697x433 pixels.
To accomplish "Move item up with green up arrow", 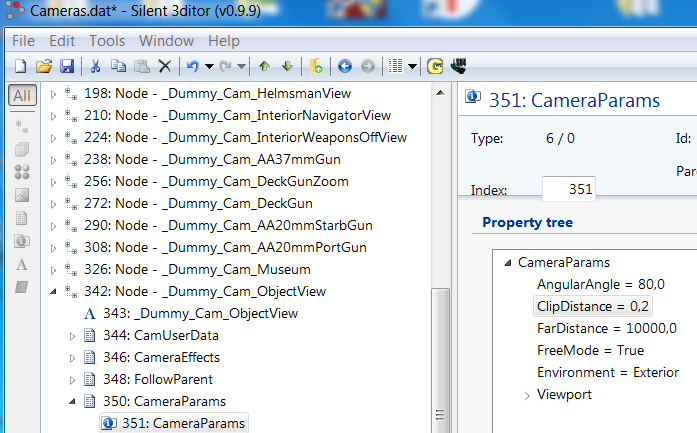I will point(264,66).
